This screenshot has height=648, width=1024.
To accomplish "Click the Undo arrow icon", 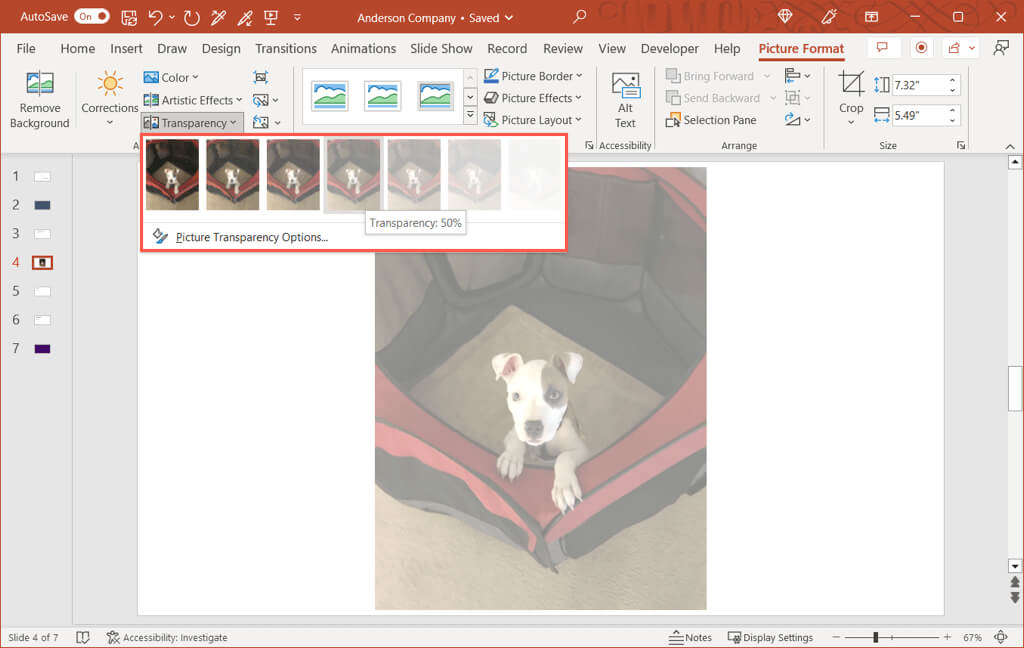I will click(155, 17).
